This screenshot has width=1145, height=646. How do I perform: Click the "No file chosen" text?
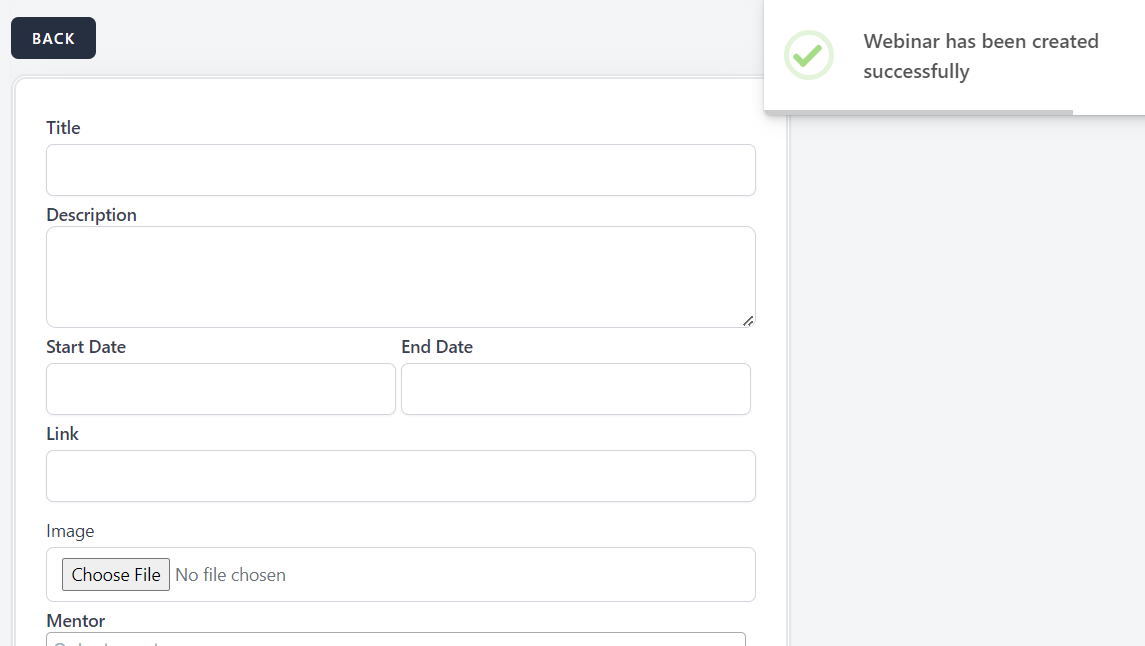230,575
